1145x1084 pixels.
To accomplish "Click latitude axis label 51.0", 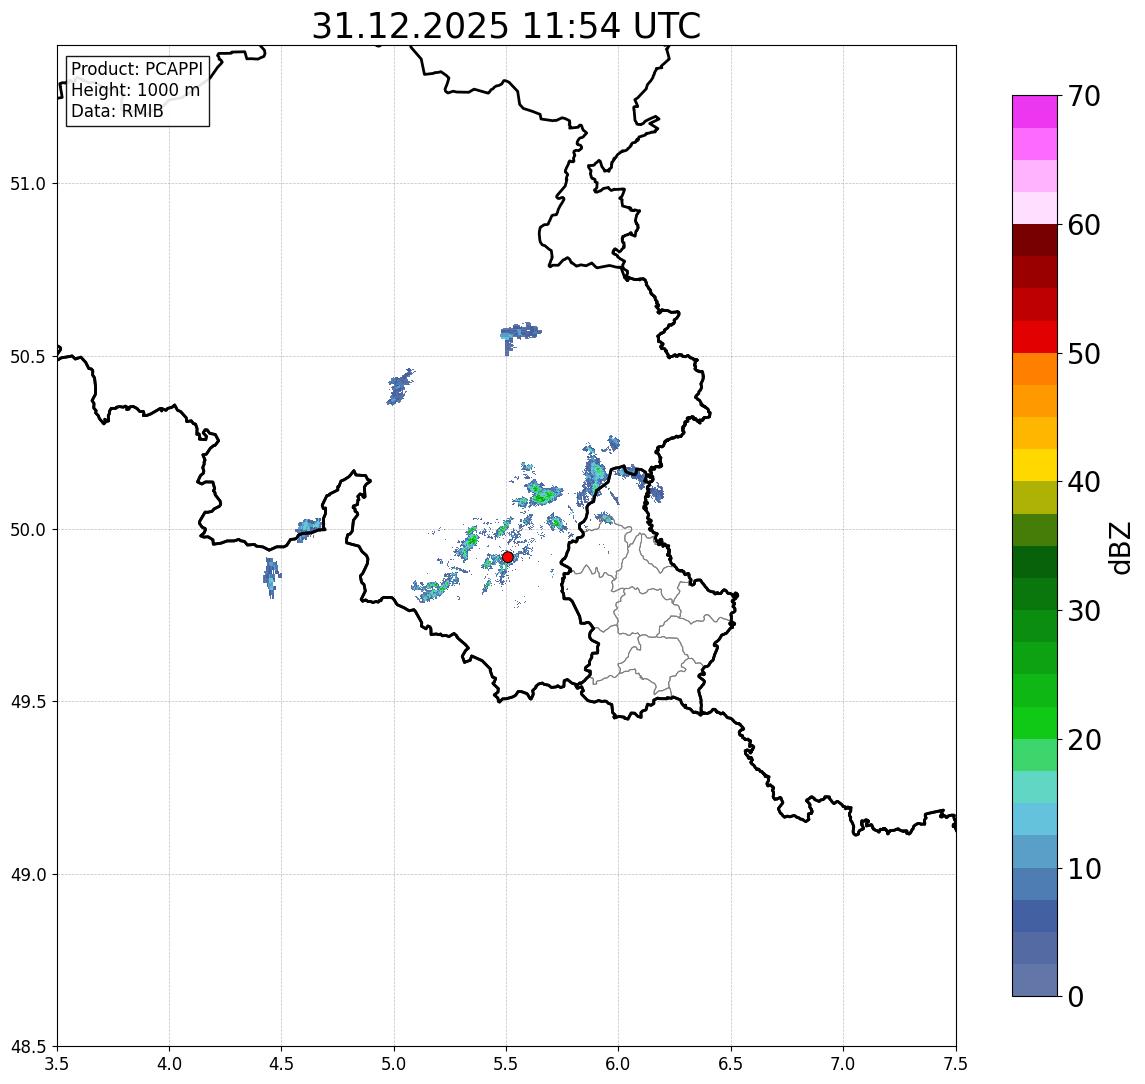I will [x=28, y=184].
